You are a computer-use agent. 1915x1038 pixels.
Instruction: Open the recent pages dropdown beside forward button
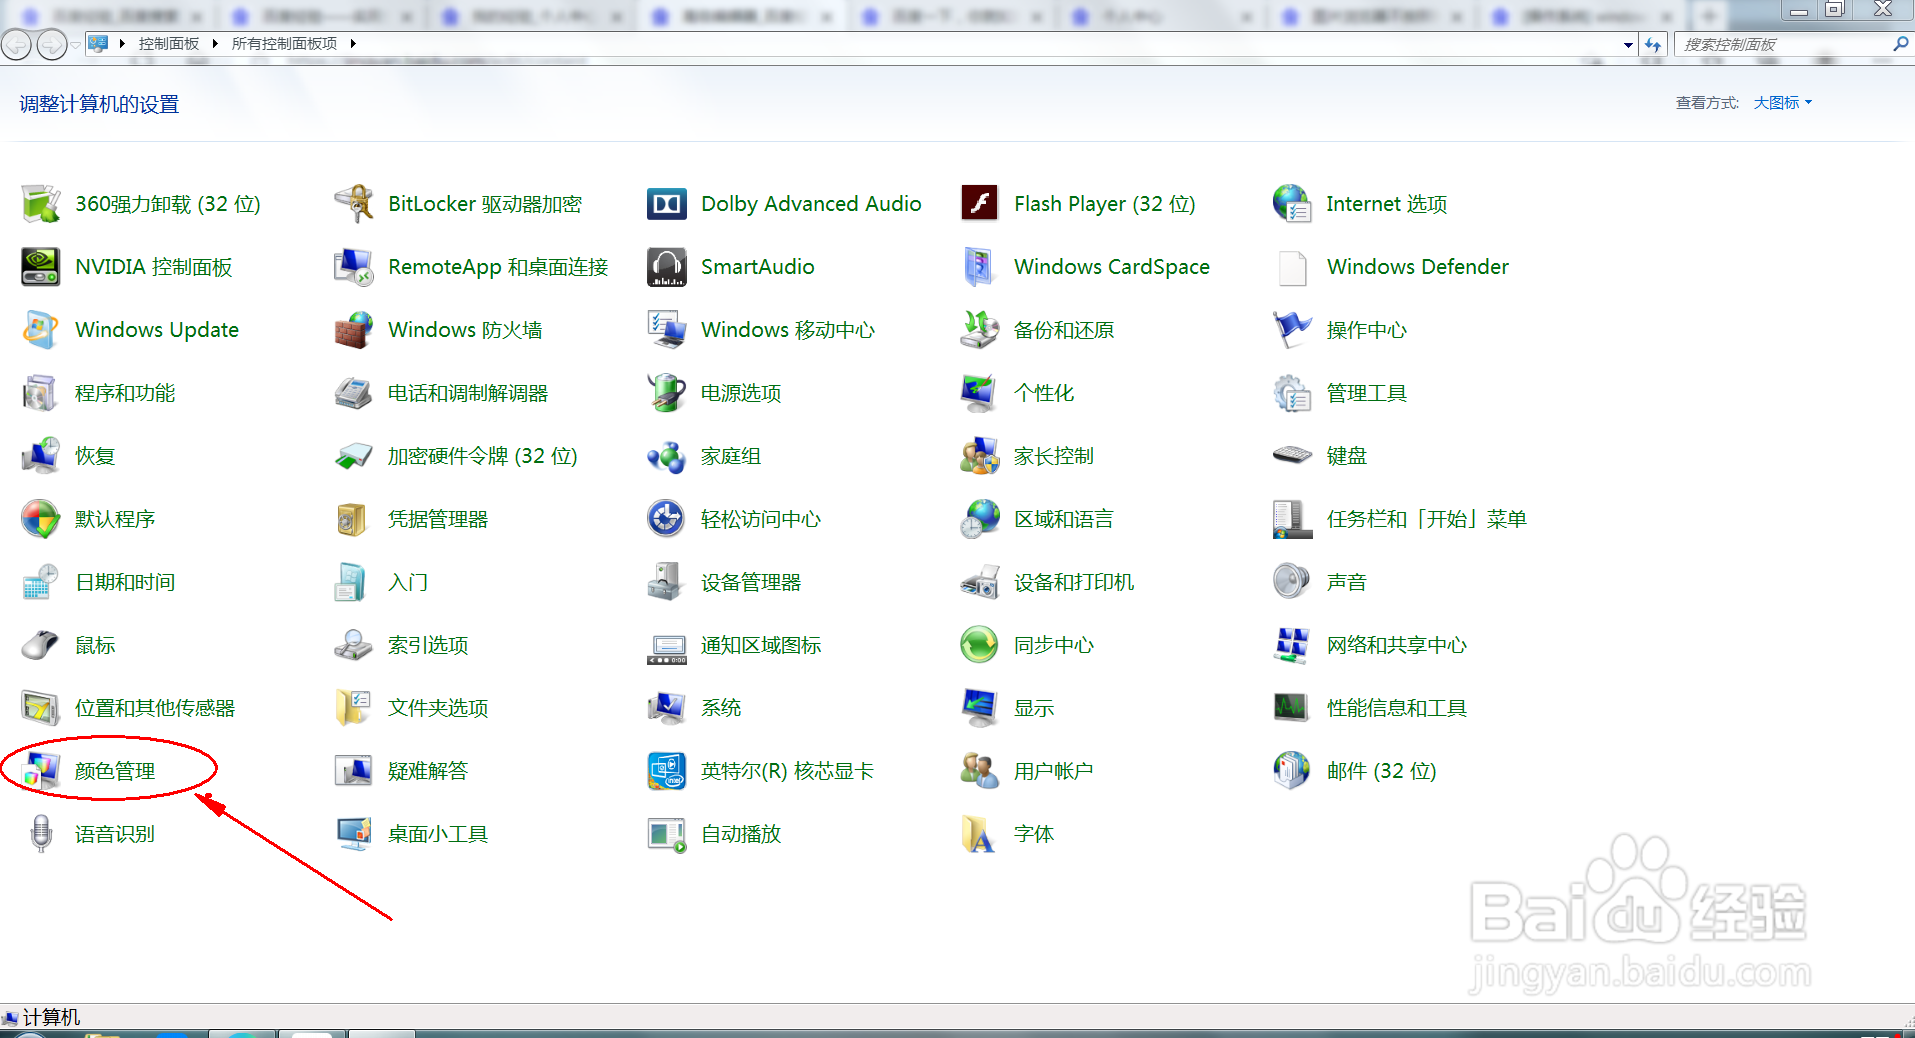pyautogui.click(x=75, y=45)
